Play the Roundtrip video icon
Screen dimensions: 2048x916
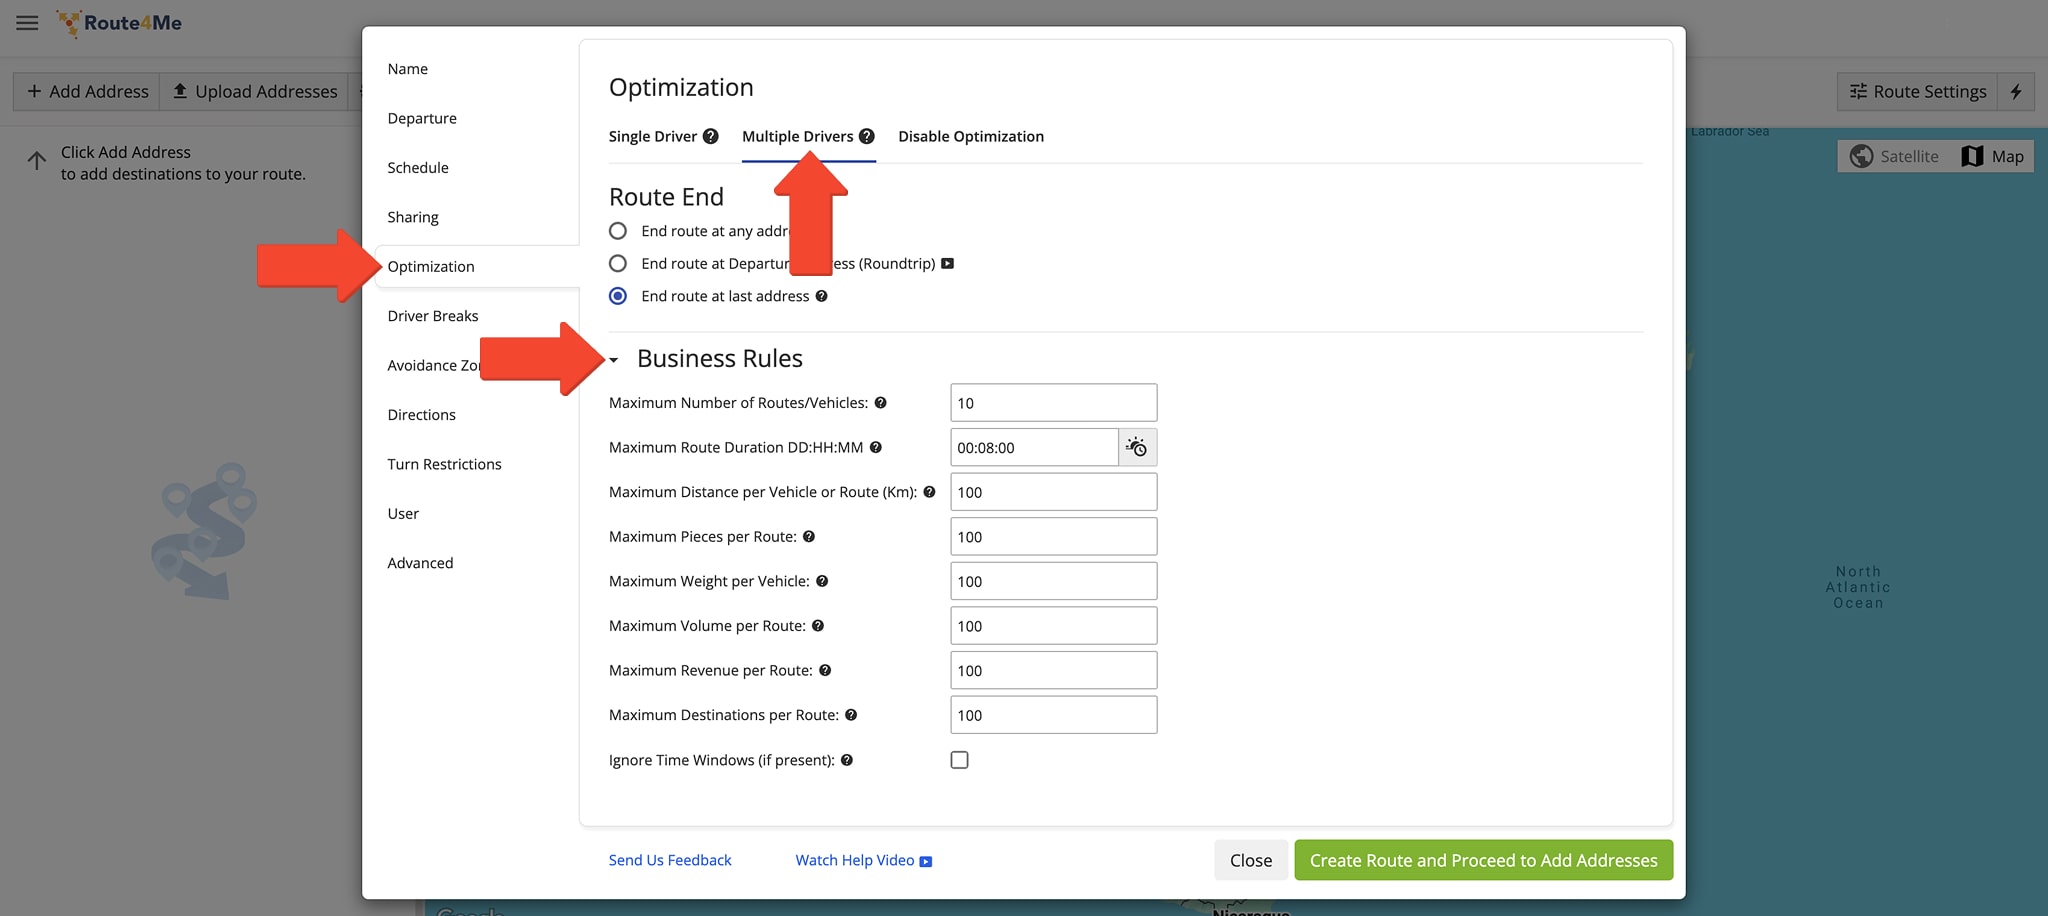(x=948, y=264)
